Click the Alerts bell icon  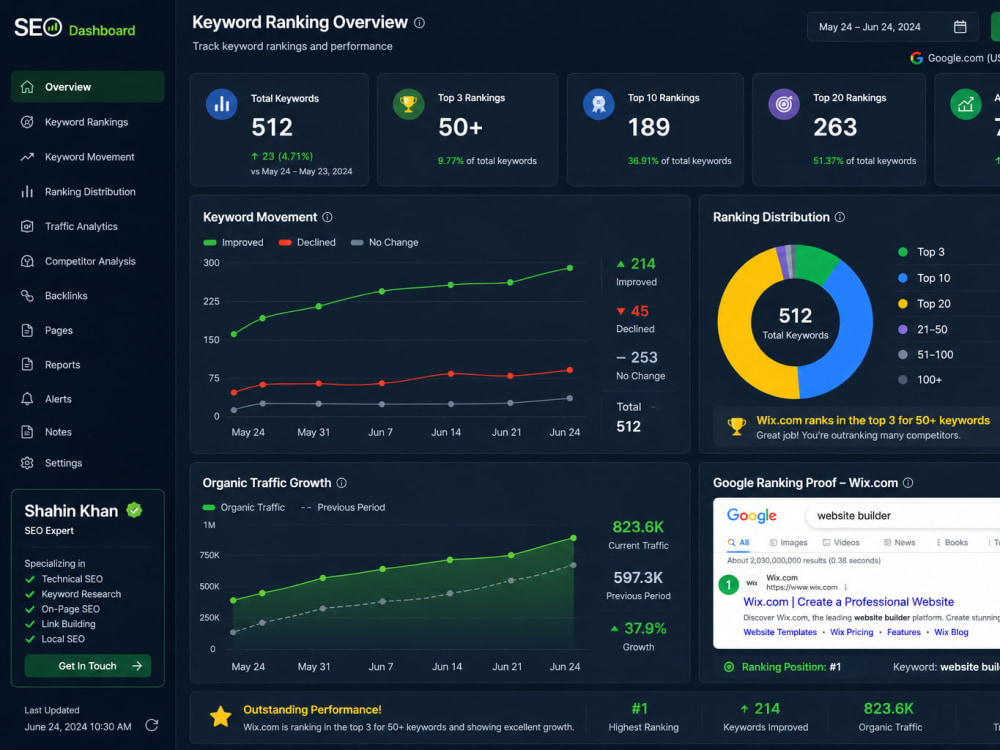click(27, 399)
